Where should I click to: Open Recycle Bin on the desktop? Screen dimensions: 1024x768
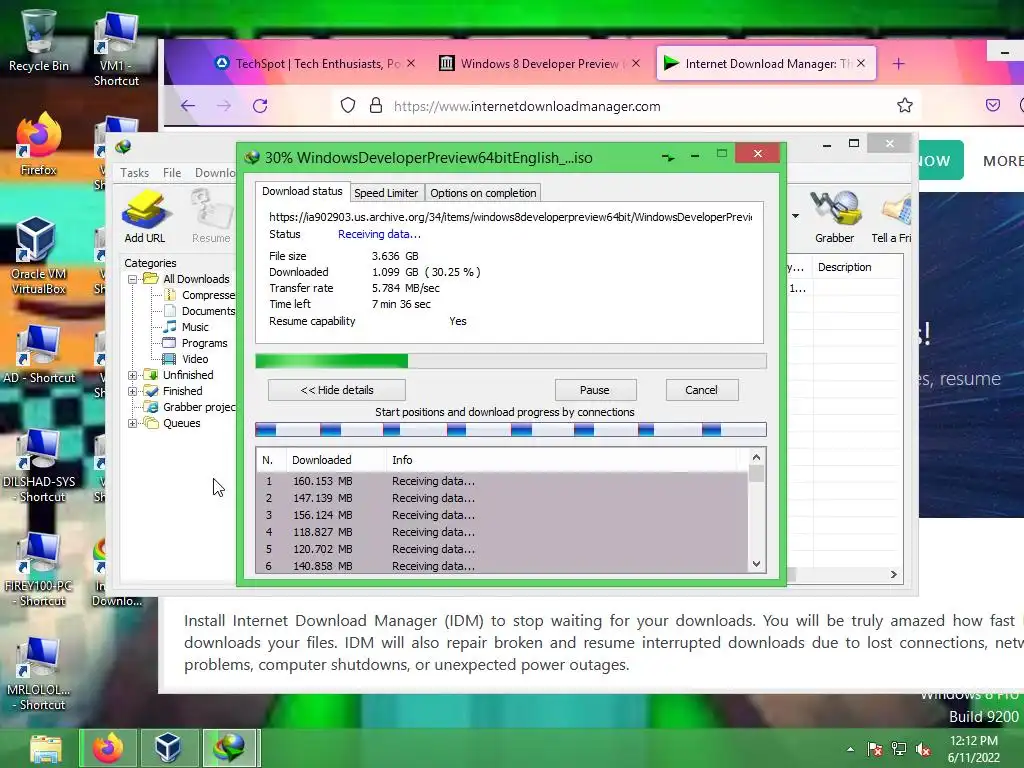tap(39, 40)
